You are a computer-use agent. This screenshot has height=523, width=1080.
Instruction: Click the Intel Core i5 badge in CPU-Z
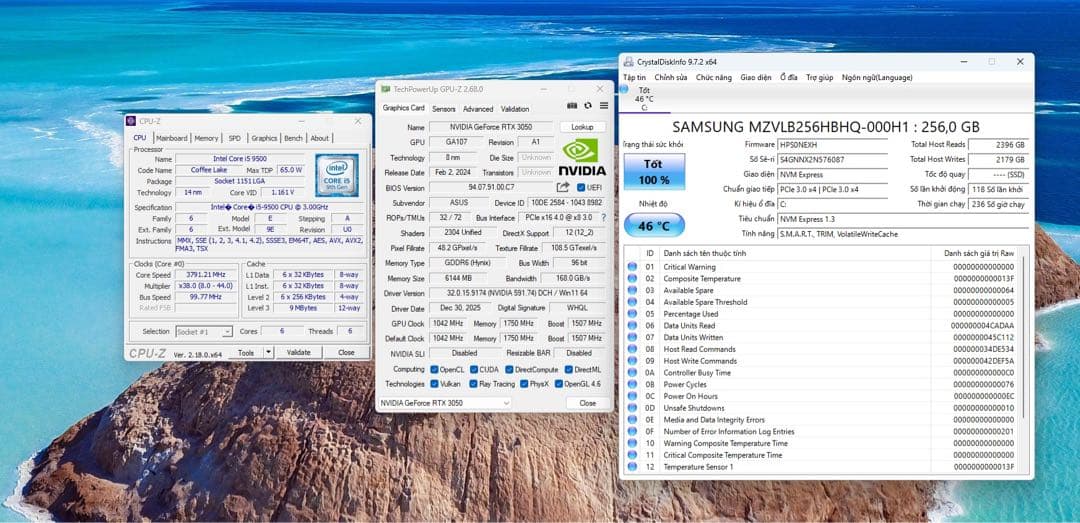(337, 175)
